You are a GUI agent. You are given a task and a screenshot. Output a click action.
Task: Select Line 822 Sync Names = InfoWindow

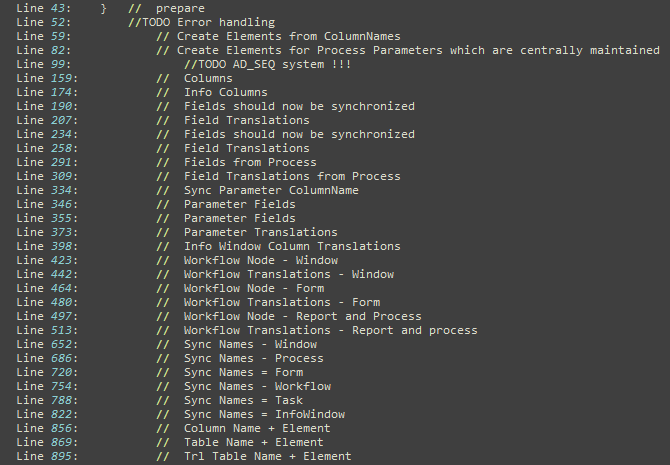pos(180,414)
